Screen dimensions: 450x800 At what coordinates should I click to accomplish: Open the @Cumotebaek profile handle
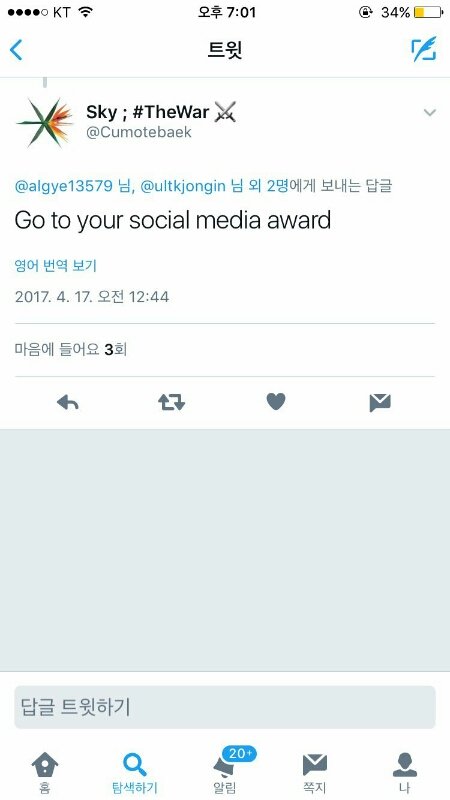tap(139, 132)
